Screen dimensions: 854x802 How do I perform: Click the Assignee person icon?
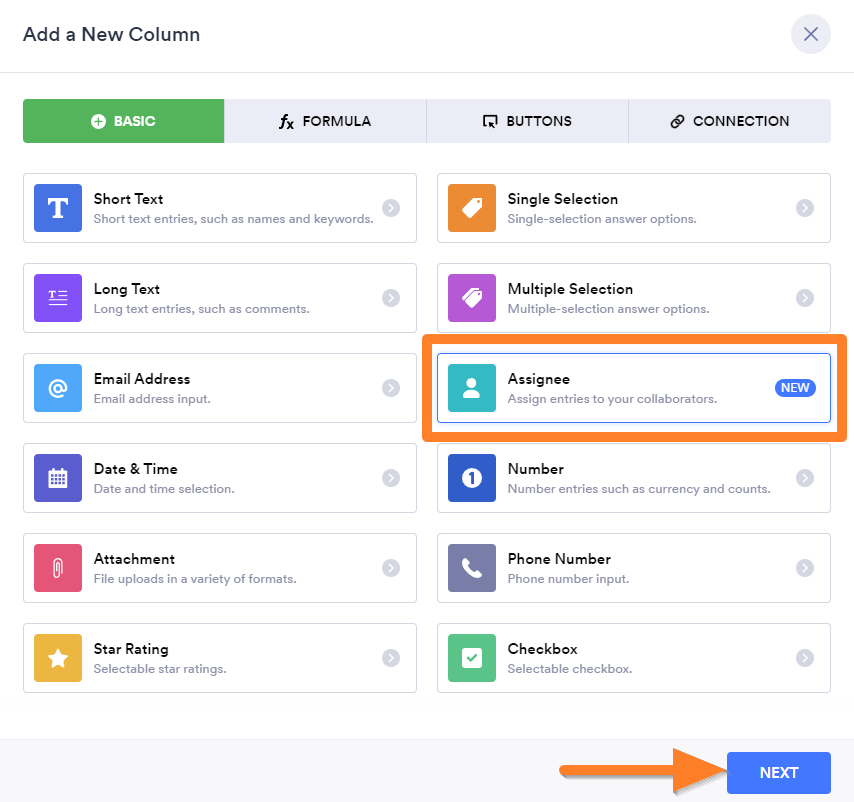click(472, 388)
